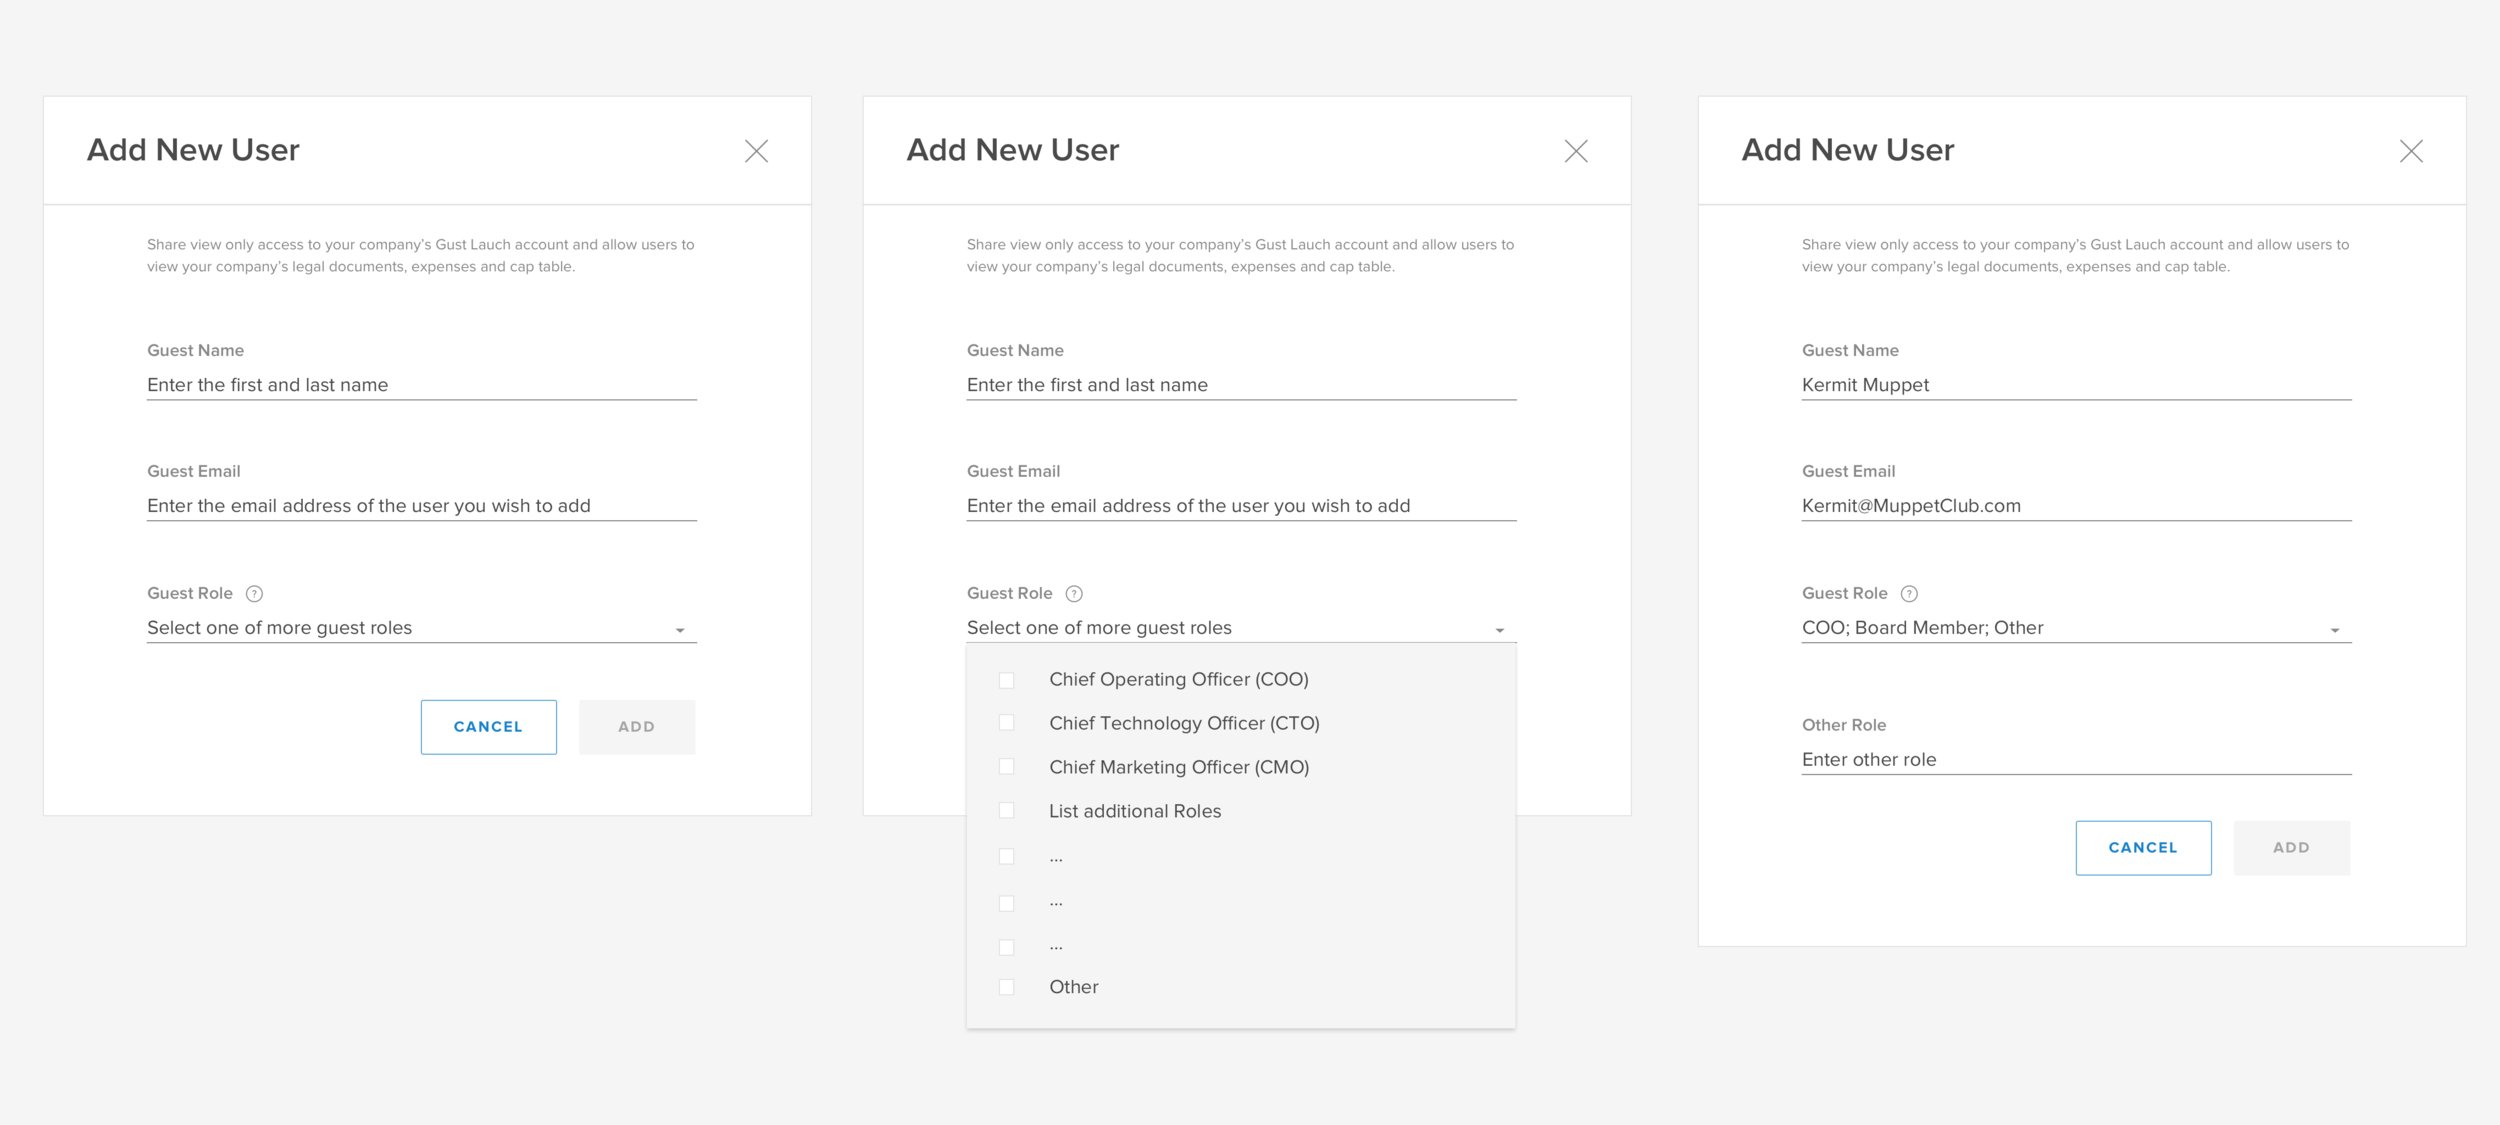The image size is (2500, 1125).
Task: Enable the Chief Marketing Officer (CMO) checkbox
Action: (x=1007, y=767)
